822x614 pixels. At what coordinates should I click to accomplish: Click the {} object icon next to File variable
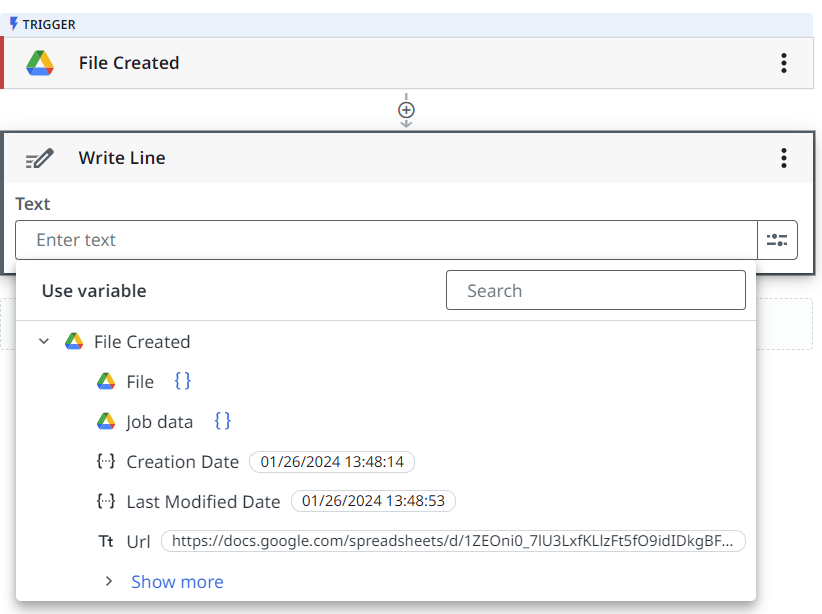(183, 381)
